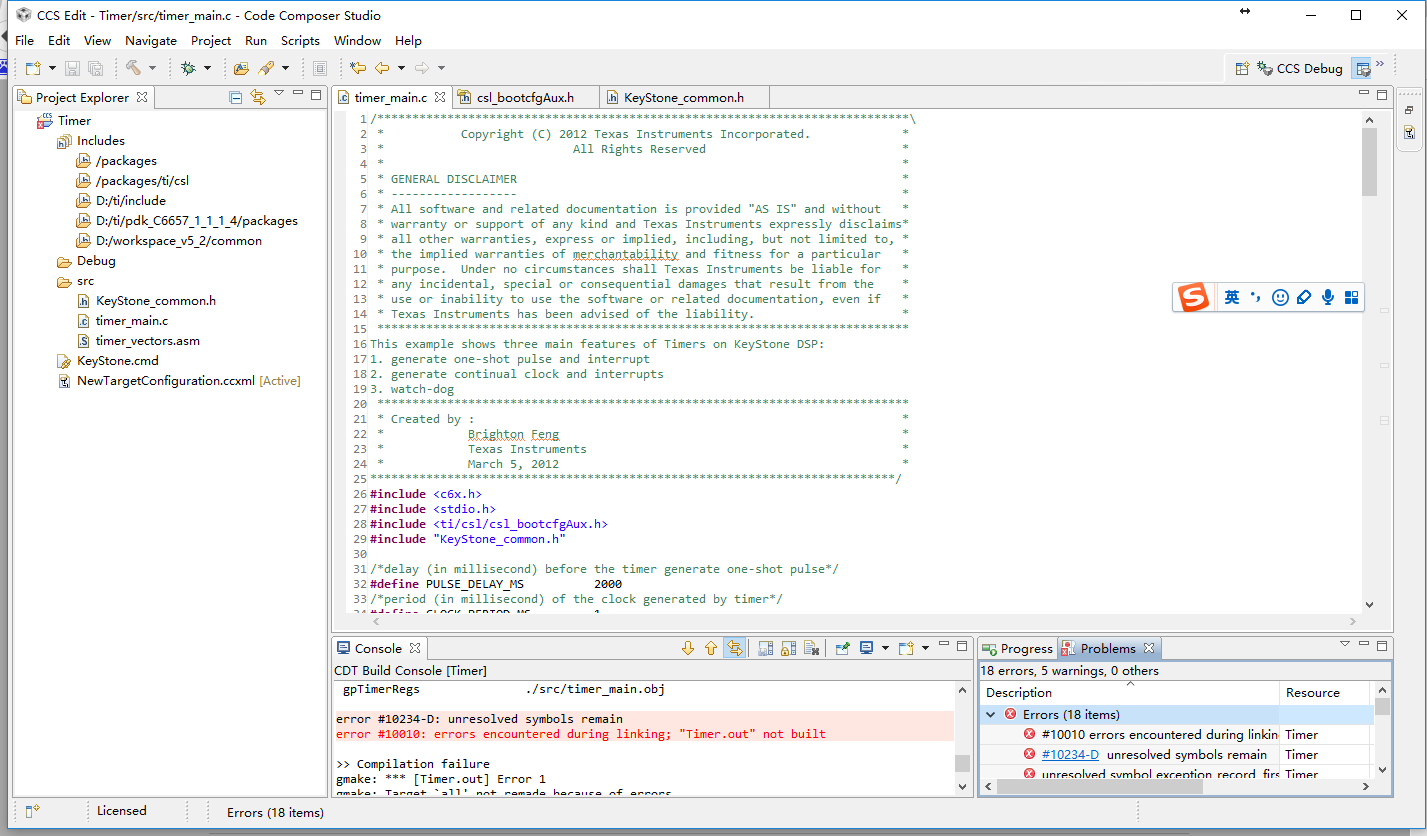The height and width of the screenshot is (836, 1427).
Task: Click the Build hammer icon in toolbar
Action: pyautogui.click(x=133, y=68)
